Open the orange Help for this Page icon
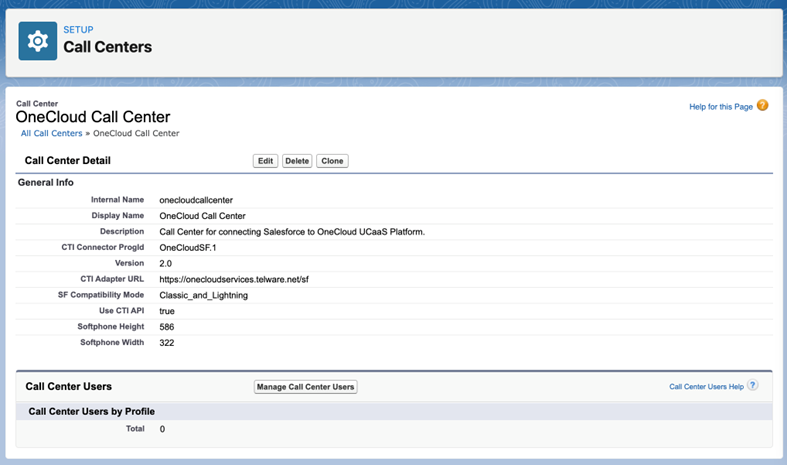Screen dimensions: 787x465 point(762,105)
